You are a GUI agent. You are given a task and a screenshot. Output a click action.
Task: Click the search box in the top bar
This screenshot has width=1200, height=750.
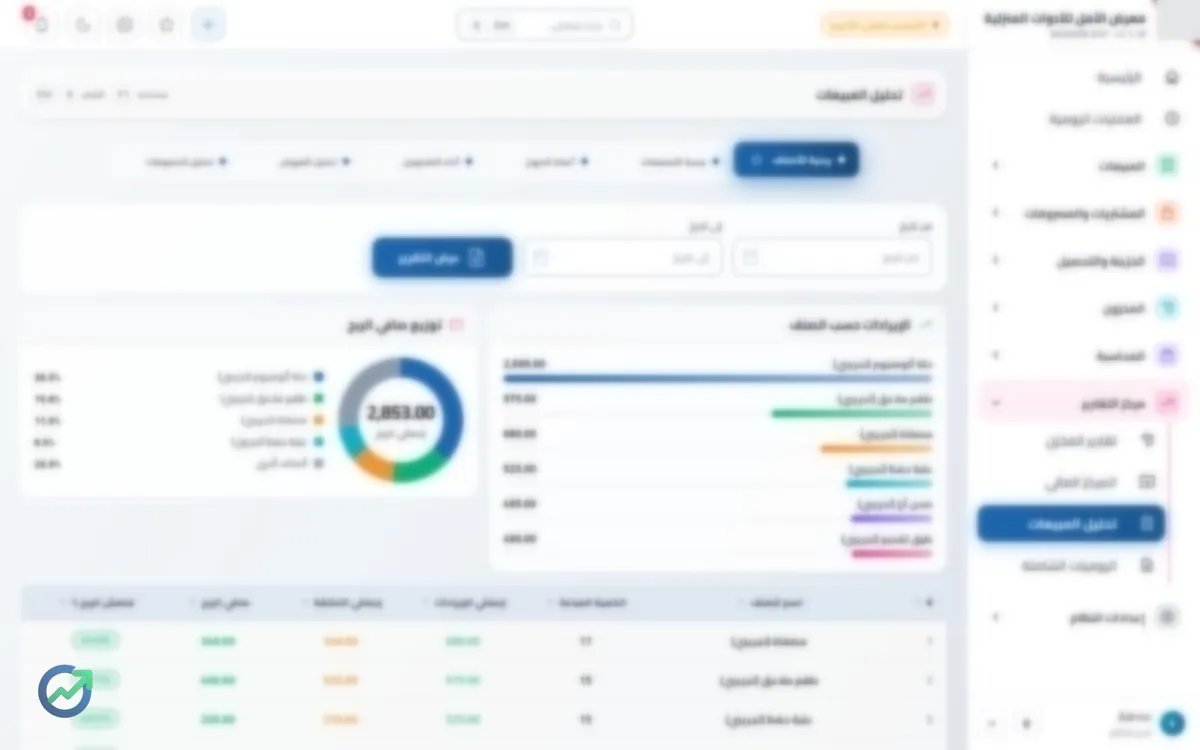545,25
